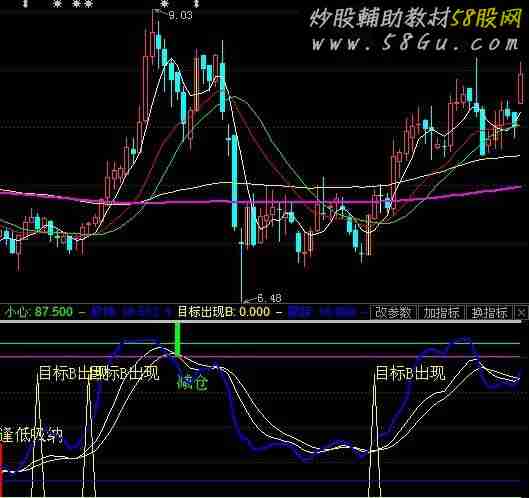Click the yellow 58股网 logo text
This screenshot has width=529, height=498.
tap(486, 18)
